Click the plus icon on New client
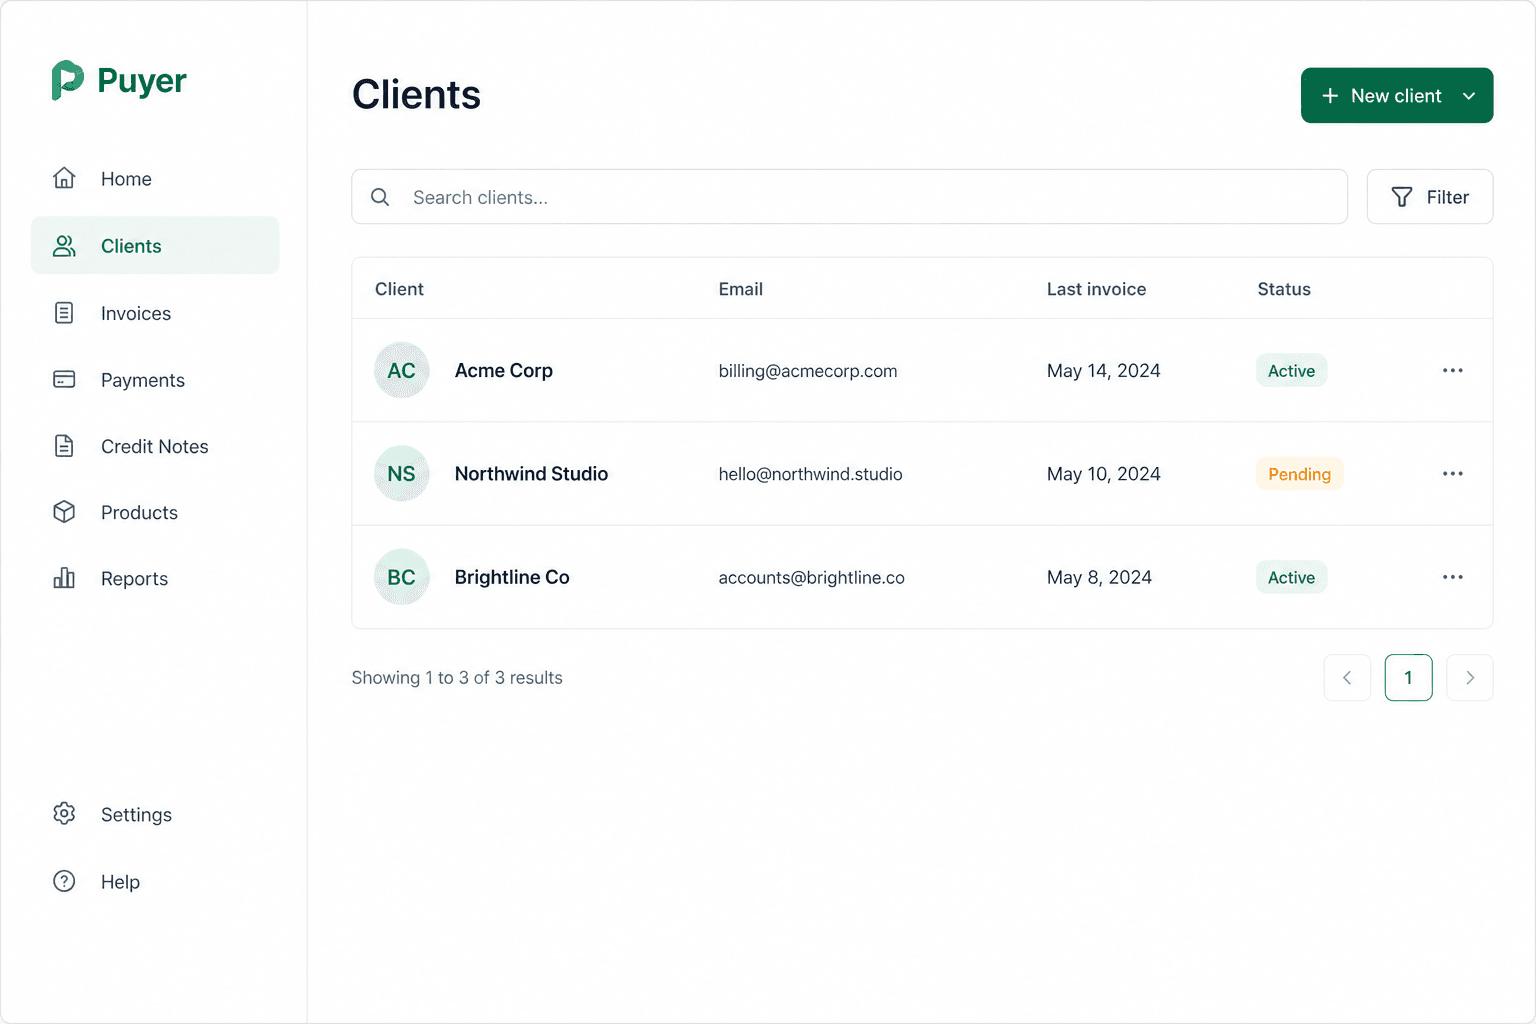The image size is (1536, 1024). [1330, 96]
